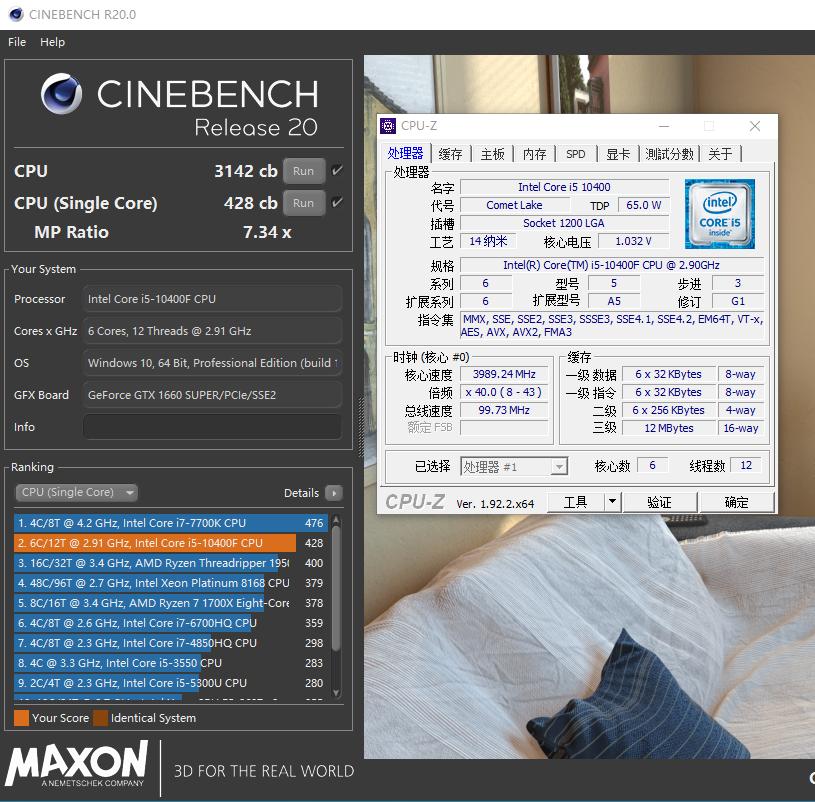Select the 处理器 tab in CPU-Z
The width and height of the screenshot is (815, 802).
[x=405, y=153]
